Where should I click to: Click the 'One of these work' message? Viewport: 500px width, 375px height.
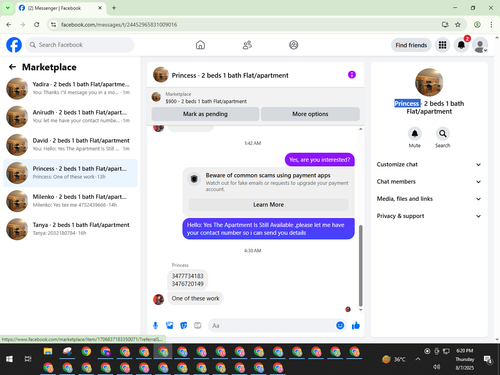195,298
